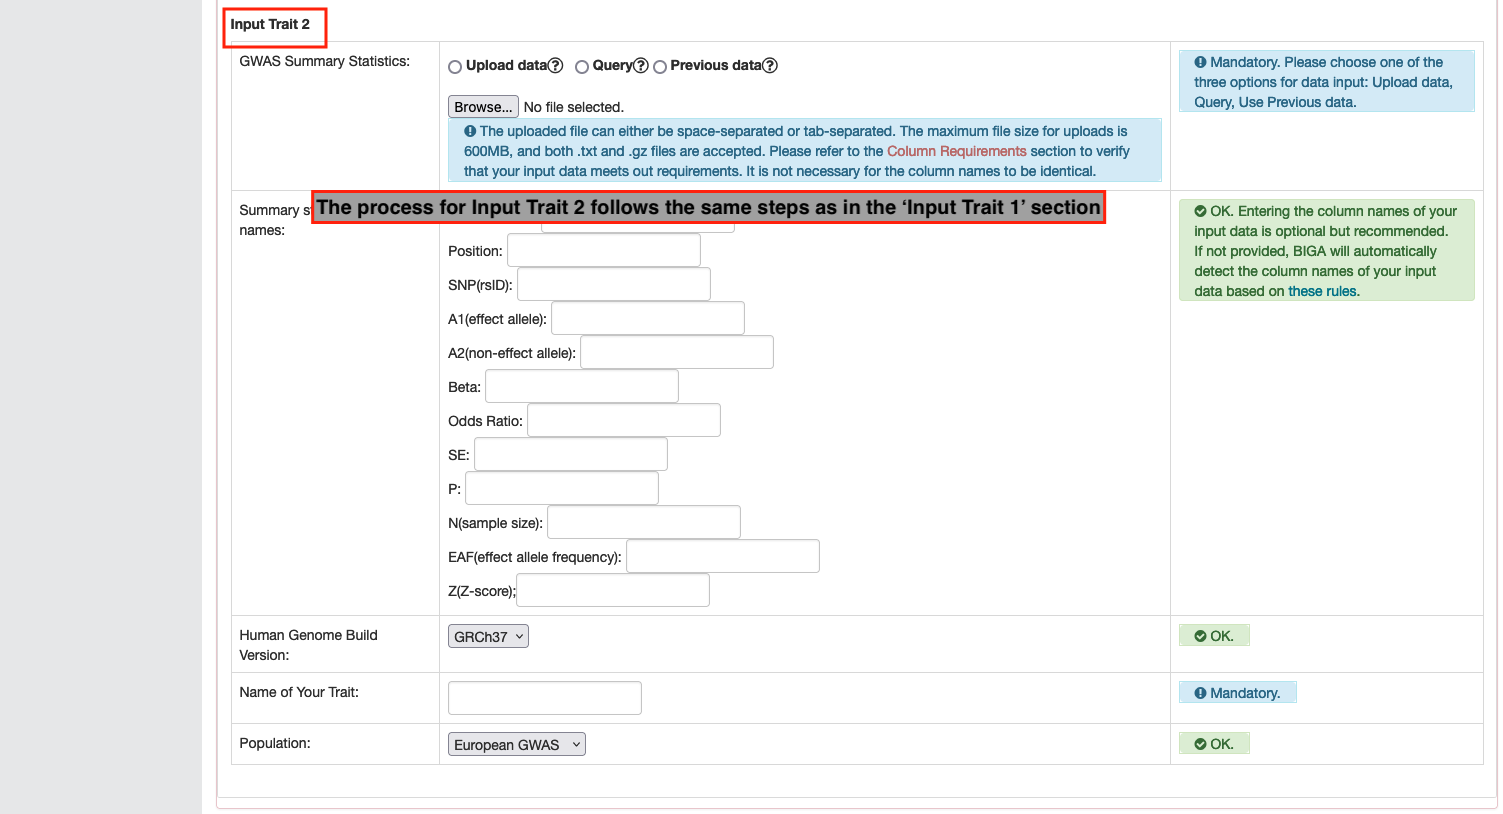
Task: Click help icon next to Upload data
Action: 556,66
